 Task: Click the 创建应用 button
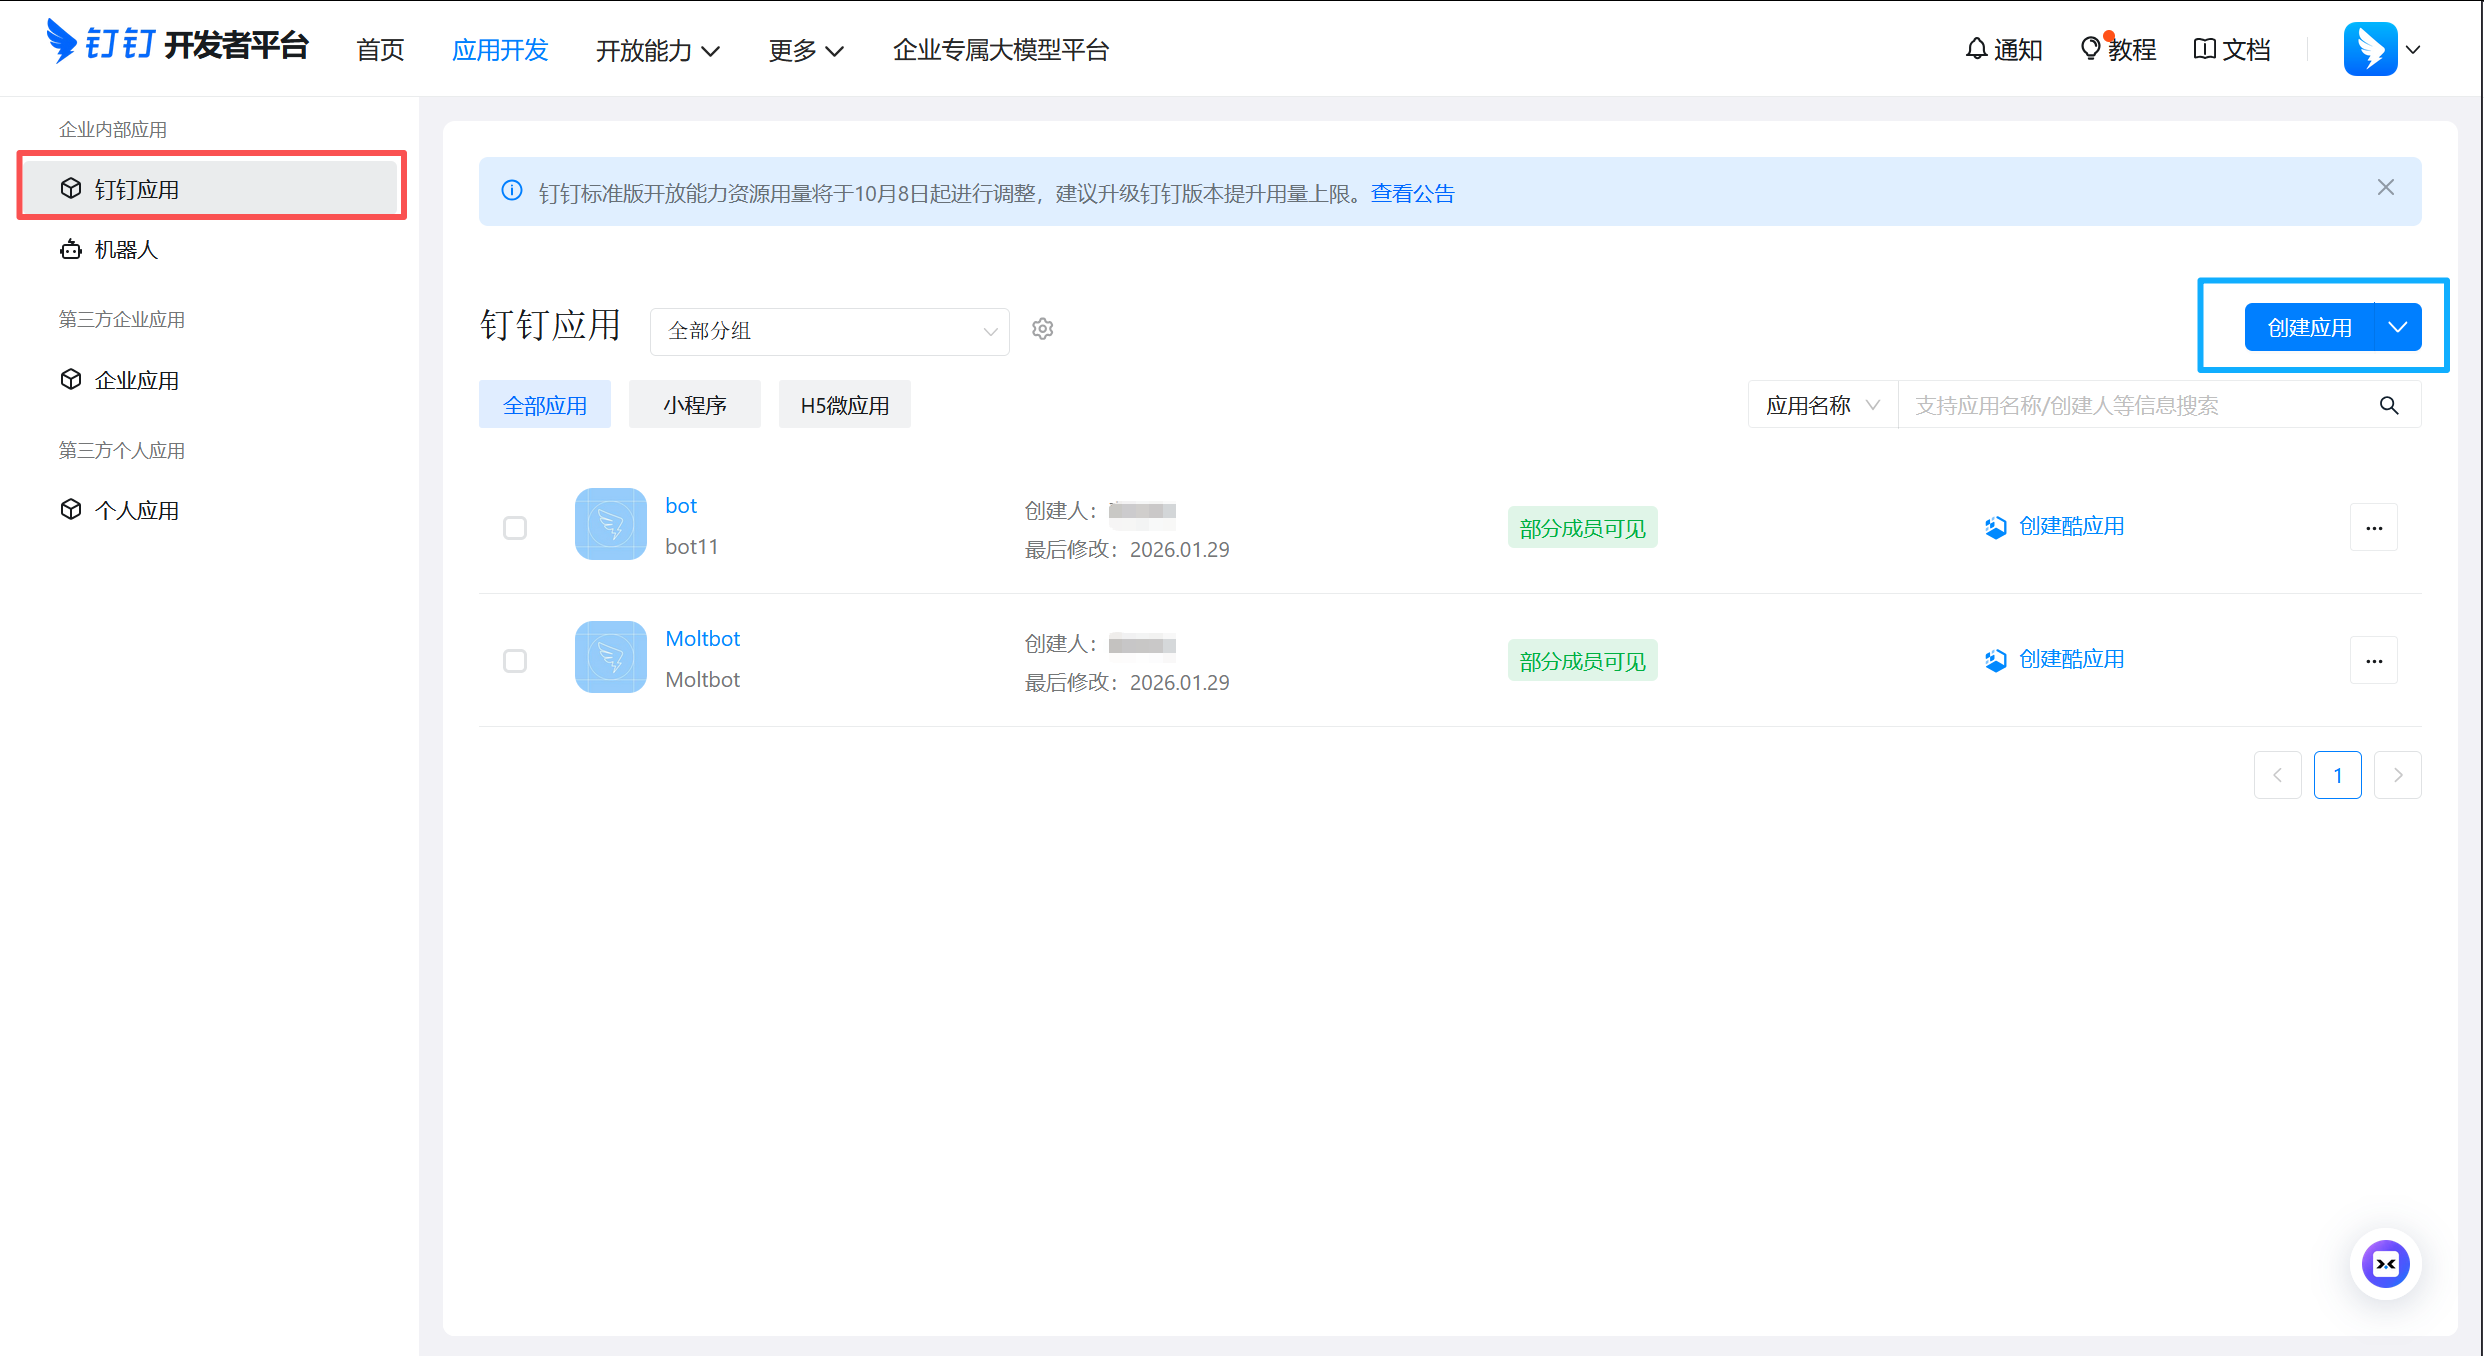coord(2308,327)
